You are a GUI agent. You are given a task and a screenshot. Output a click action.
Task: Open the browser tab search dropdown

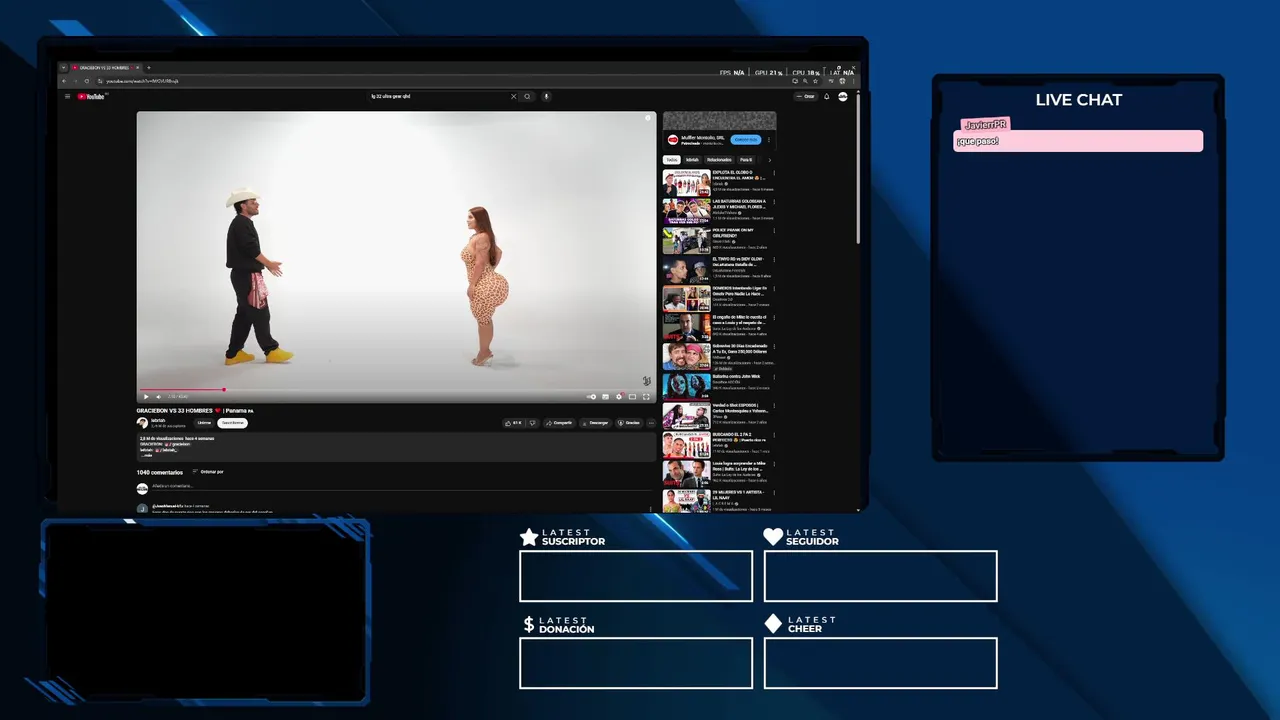pyautogui.click(x=63, y=67)
